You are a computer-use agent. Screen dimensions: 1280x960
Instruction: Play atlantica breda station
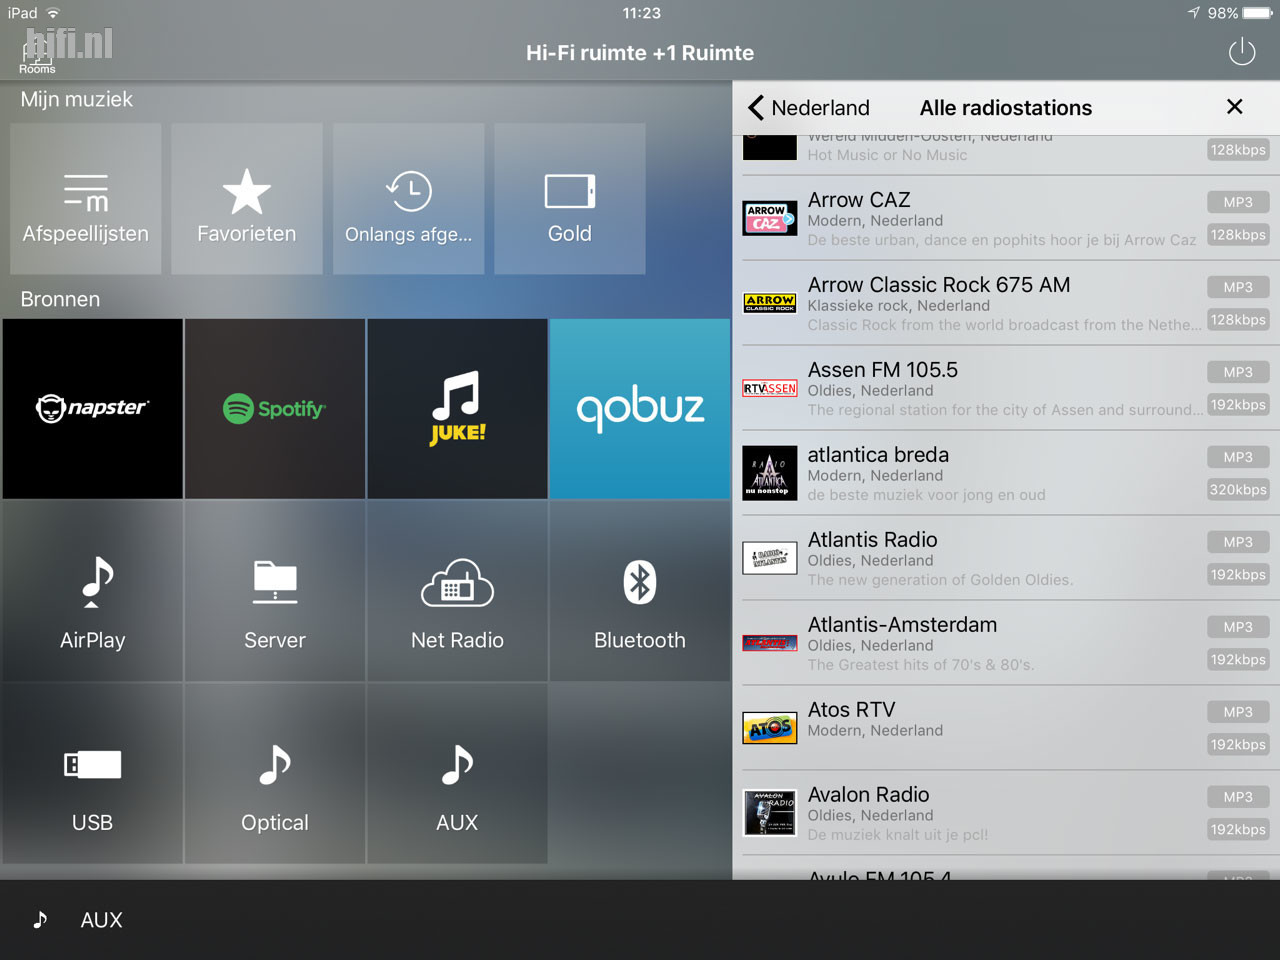1006,473
